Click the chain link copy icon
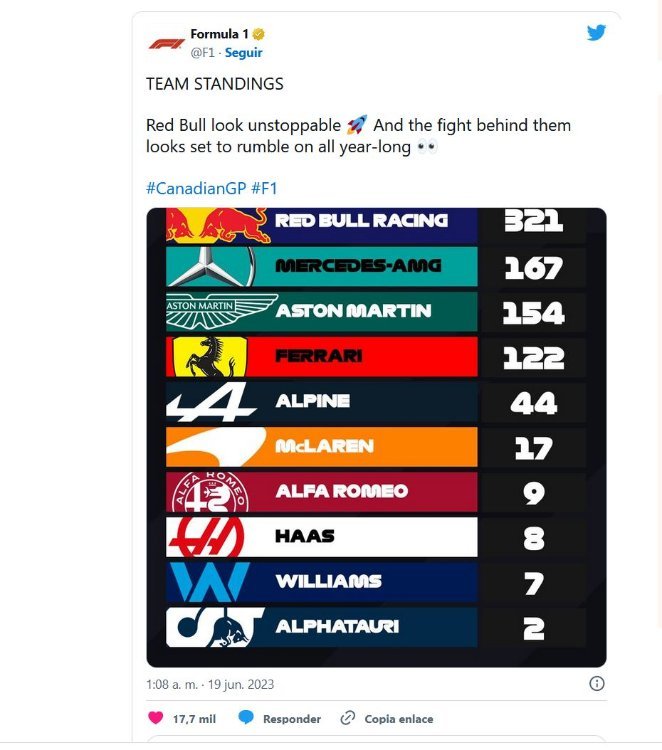 coord(347,718)
